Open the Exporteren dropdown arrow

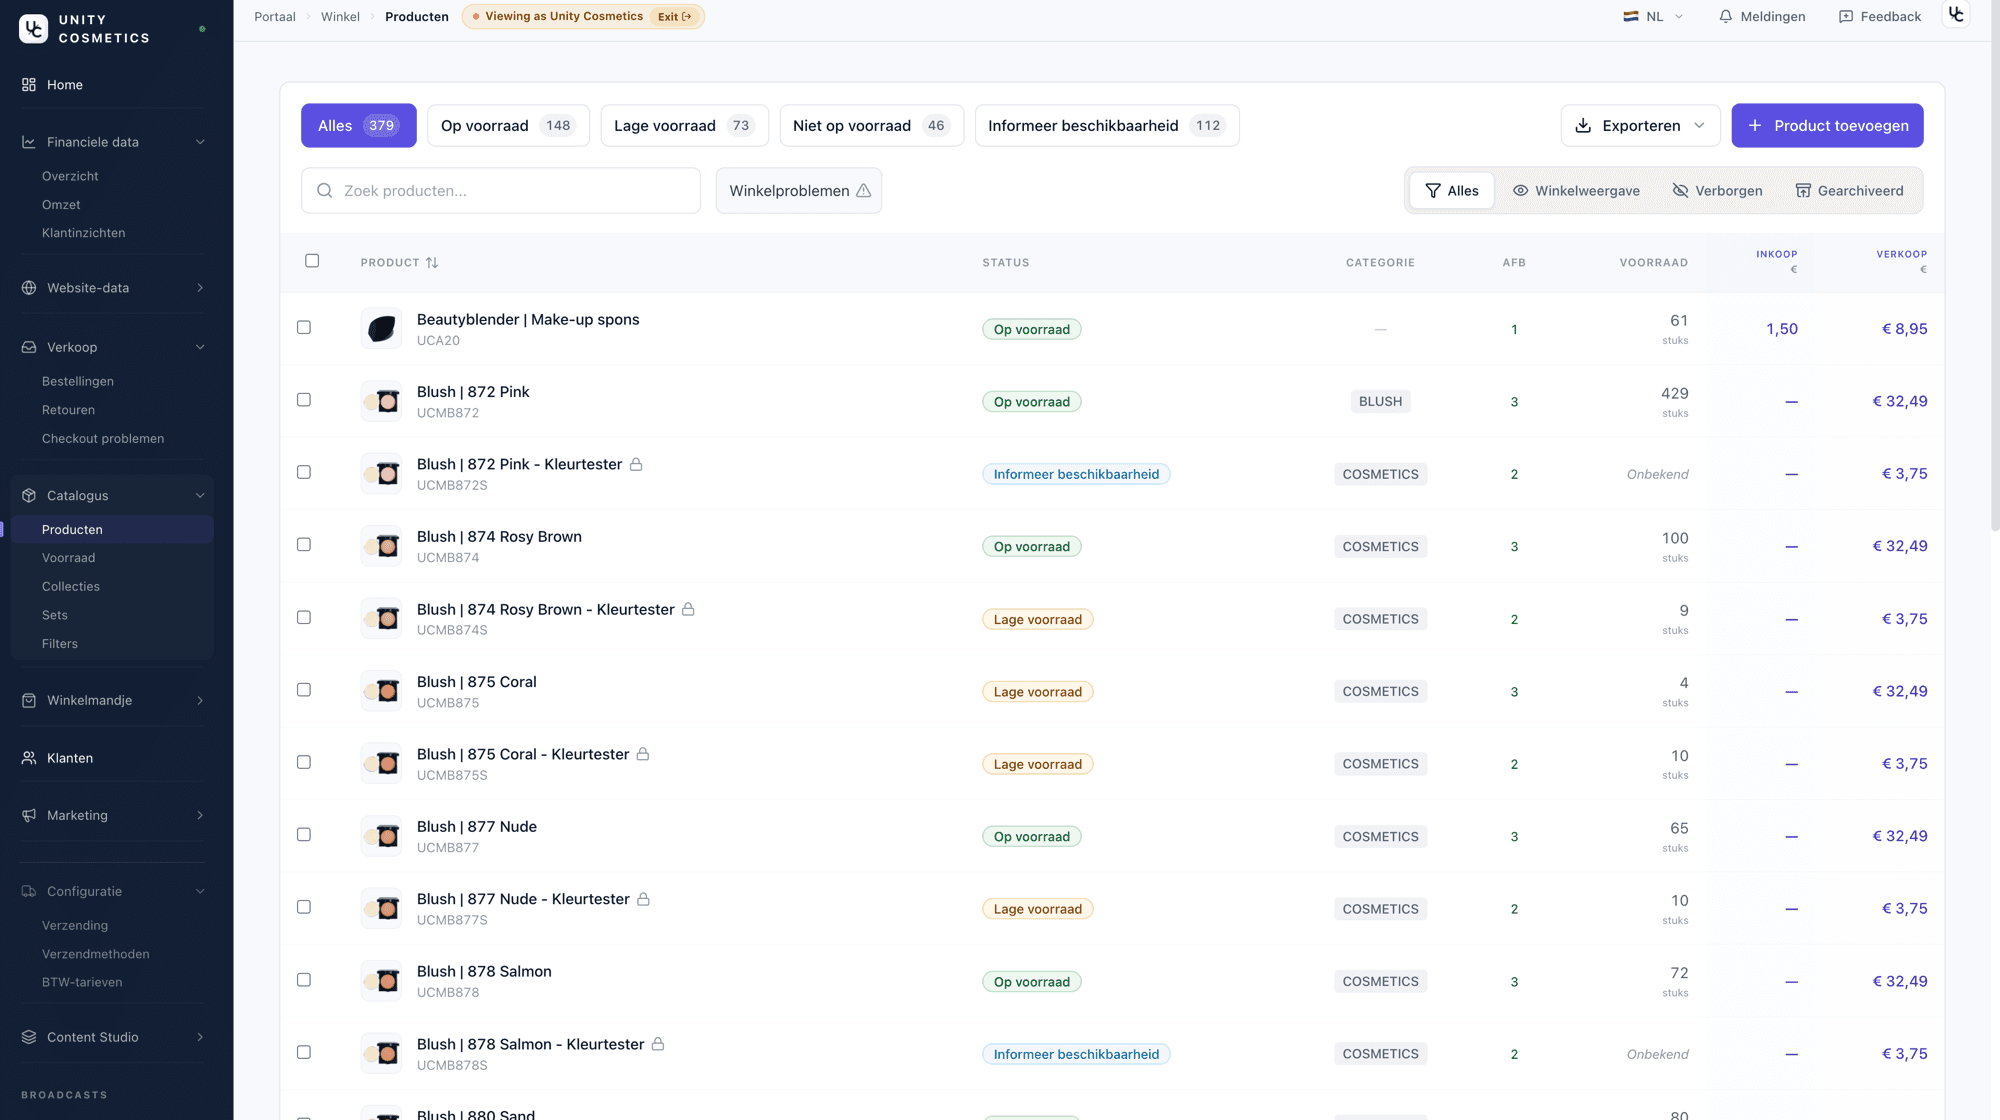point(1699,126)
